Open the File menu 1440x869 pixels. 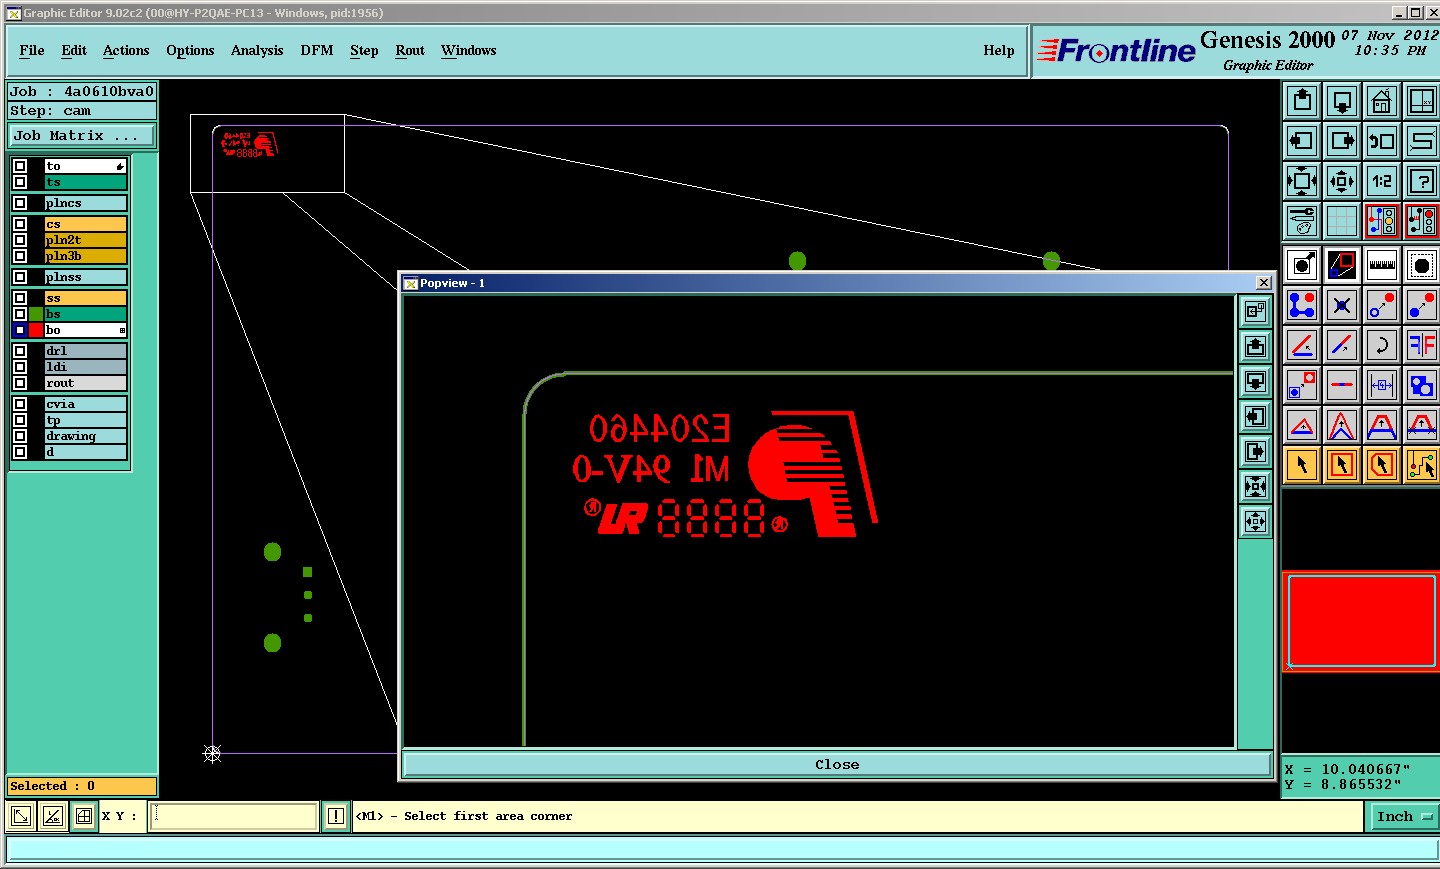[32, 50]
